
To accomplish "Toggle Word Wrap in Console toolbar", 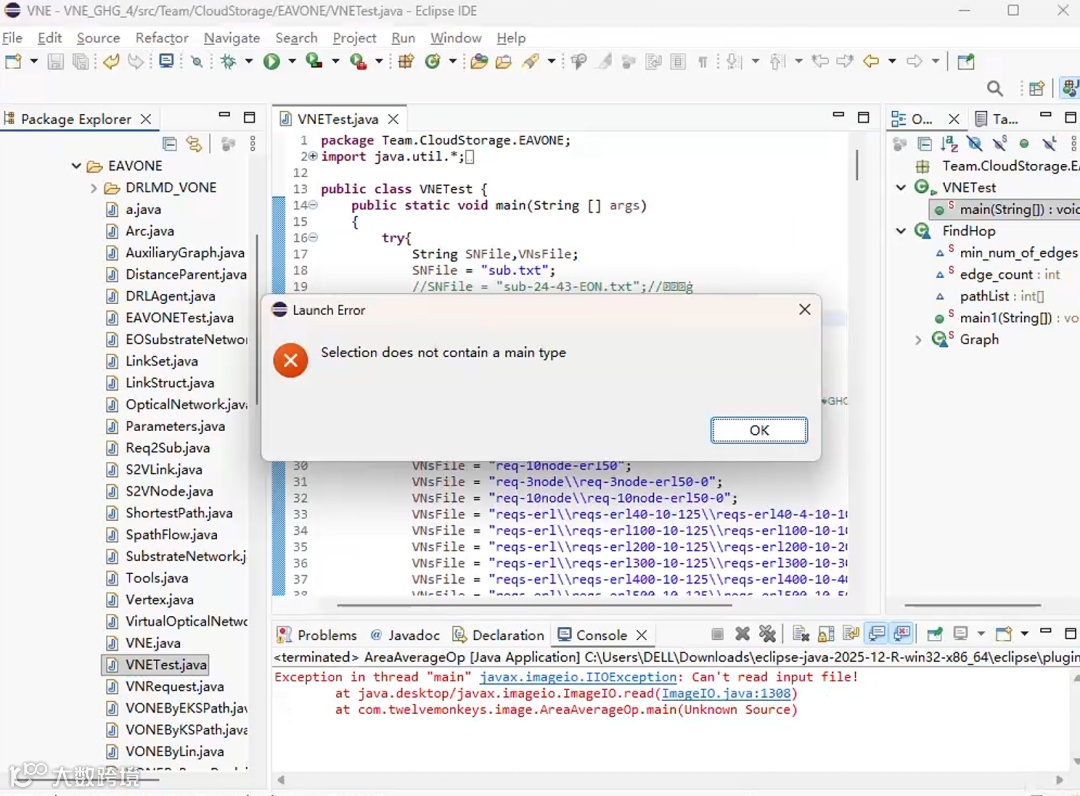I will [851, 633].
